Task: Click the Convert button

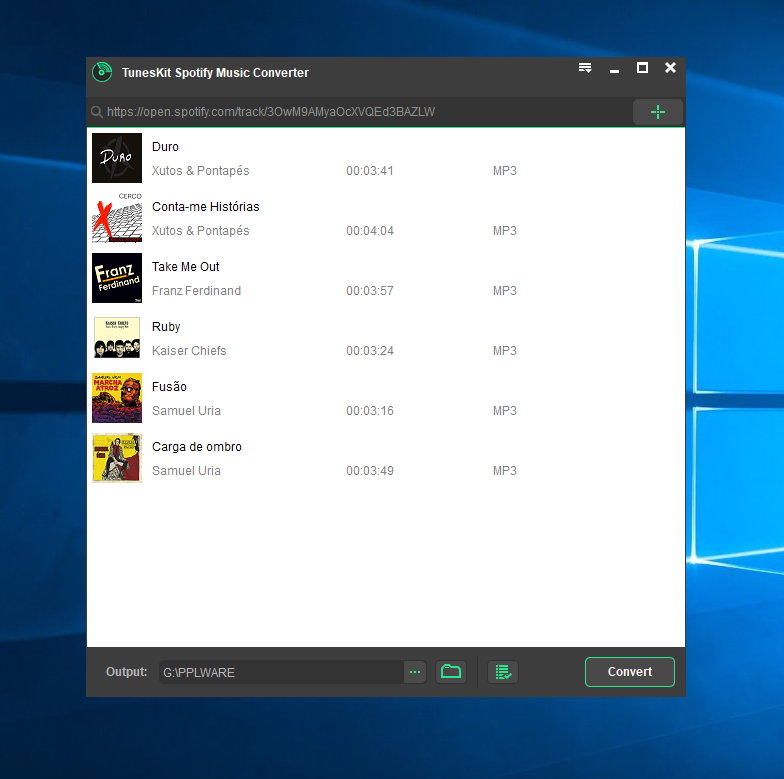Action: 629,672
